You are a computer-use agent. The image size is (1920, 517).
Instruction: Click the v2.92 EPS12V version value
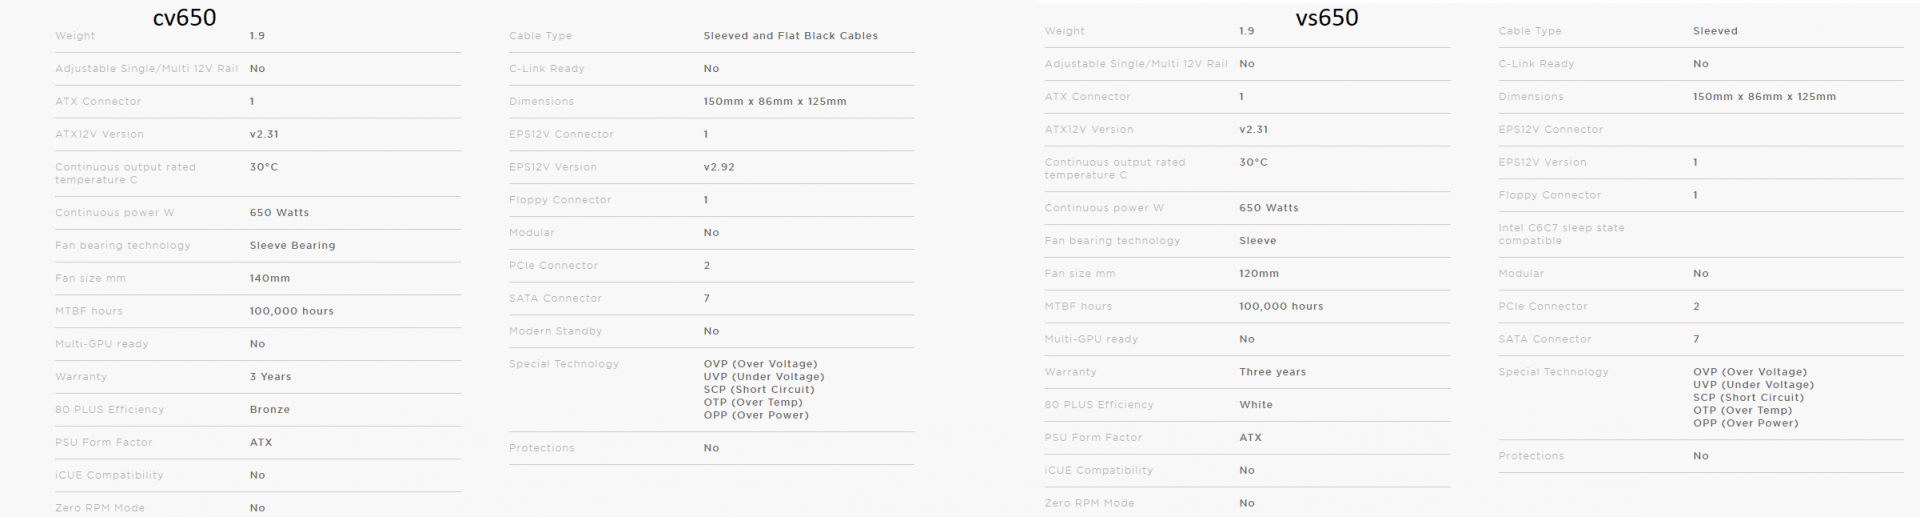(x=718, y=167)
